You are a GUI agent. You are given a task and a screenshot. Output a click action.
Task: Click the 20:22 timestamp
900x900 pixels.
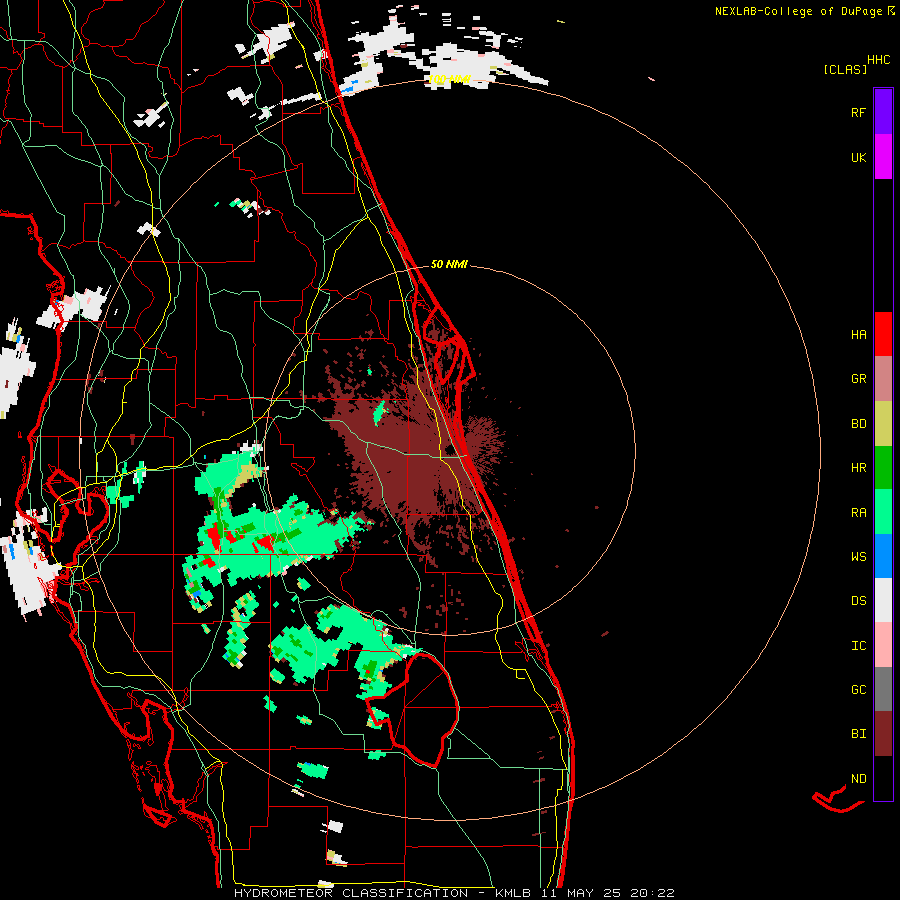click(652, 893)
